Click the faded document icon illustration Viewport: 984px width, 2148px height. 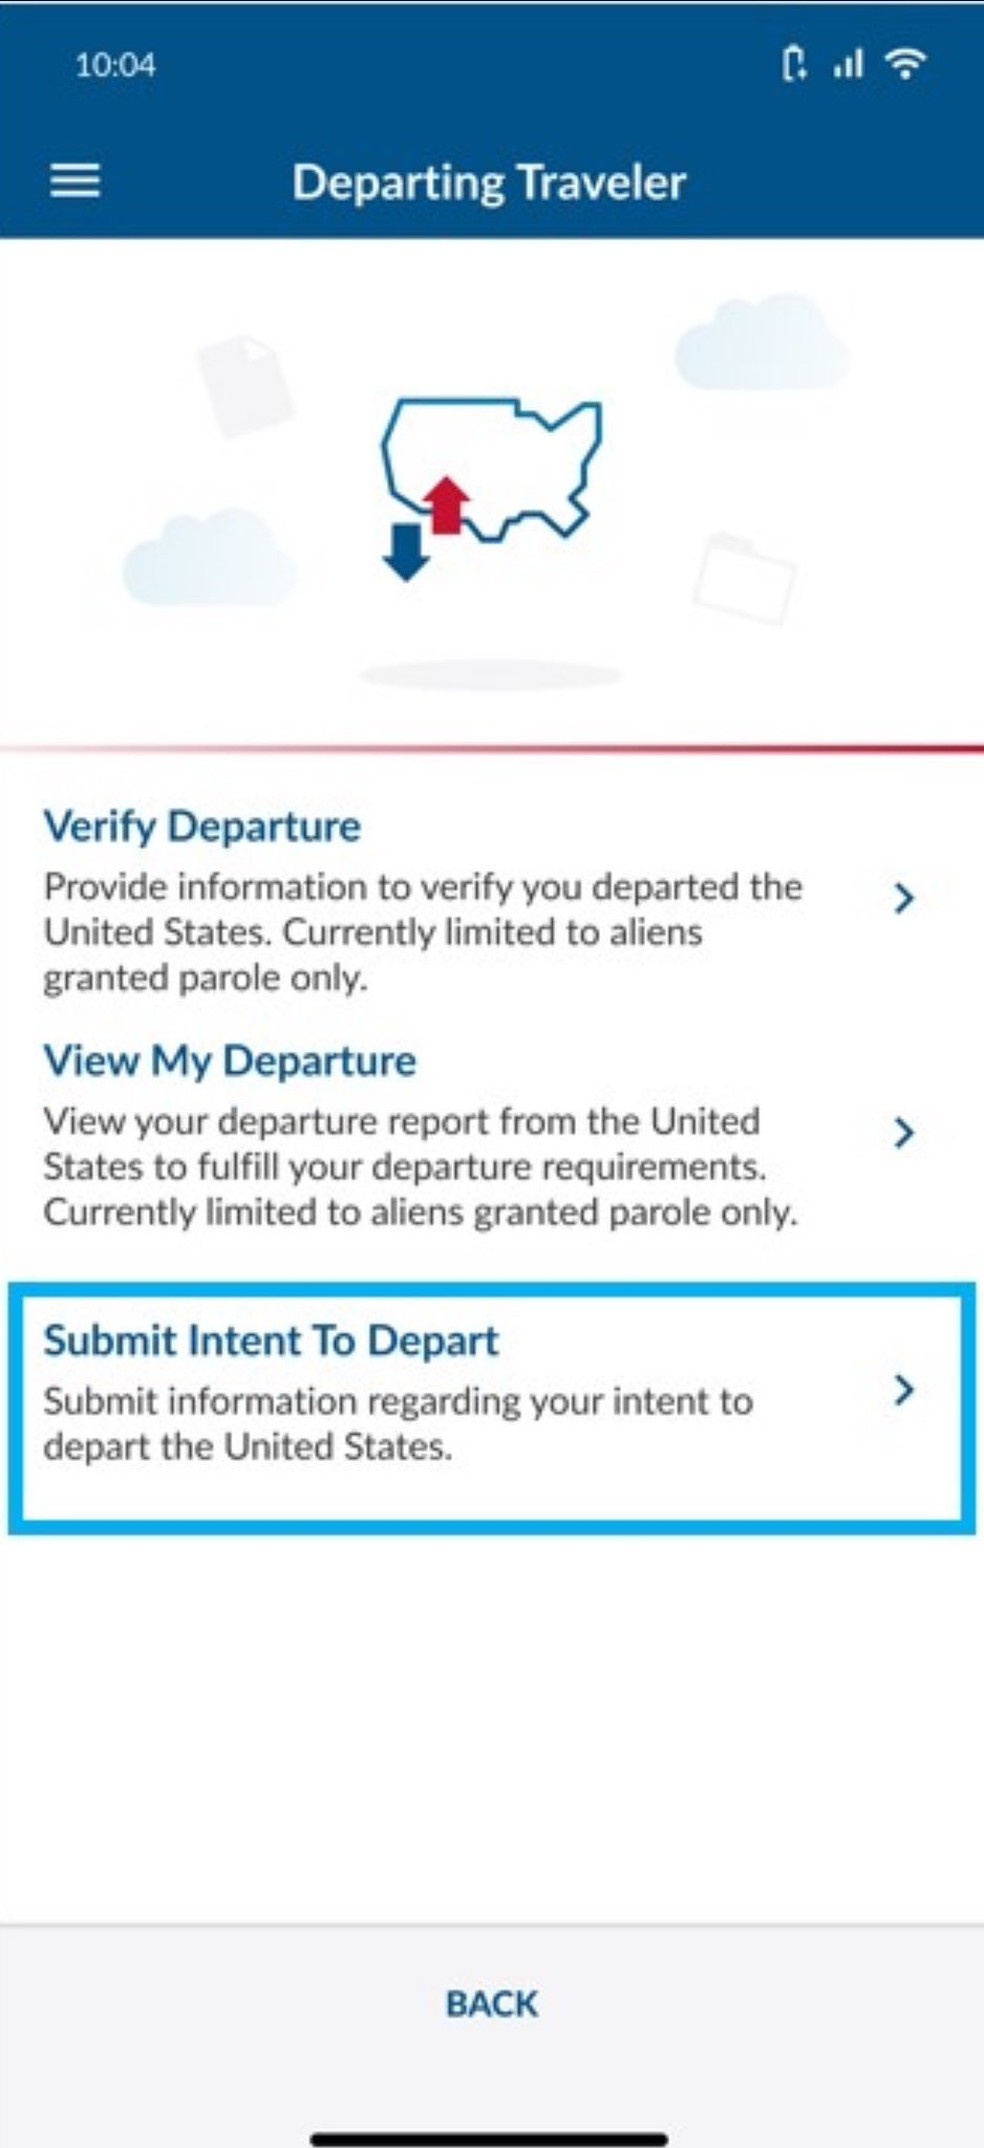[245, 384]
